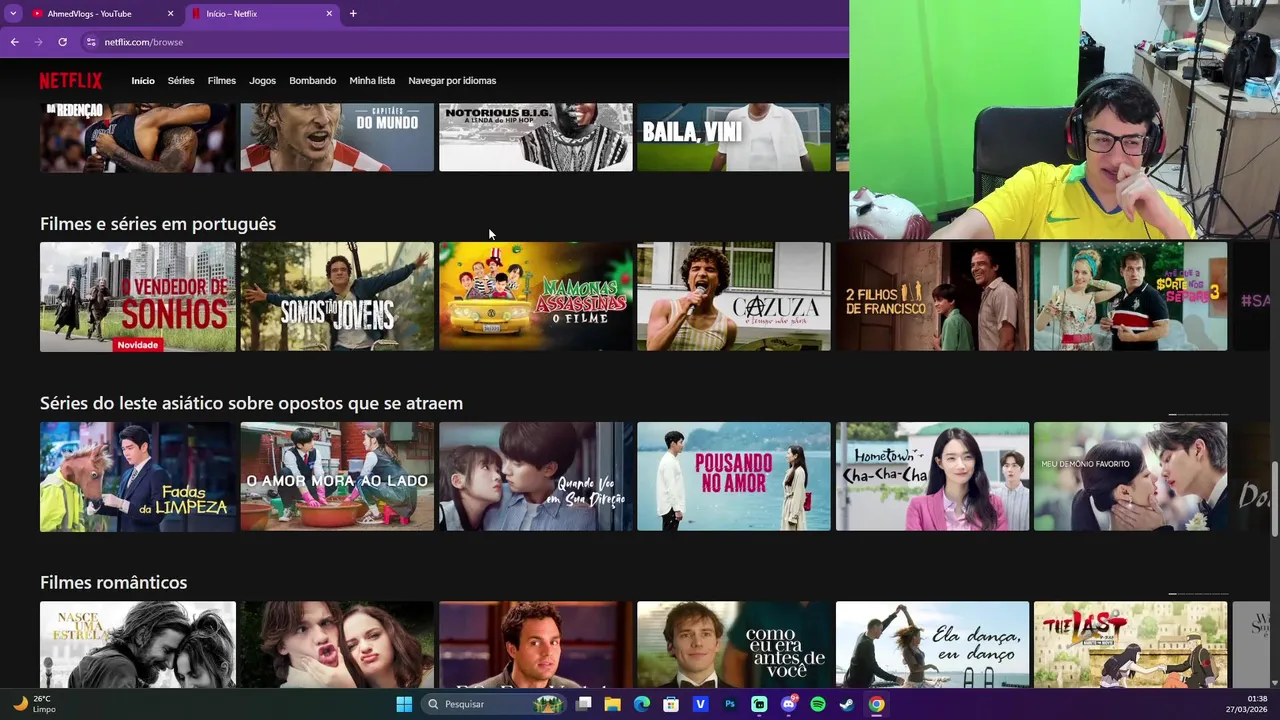
Task: Open Até que a Sorte nos Separe 3
Action: click(x=1130, y=296)
